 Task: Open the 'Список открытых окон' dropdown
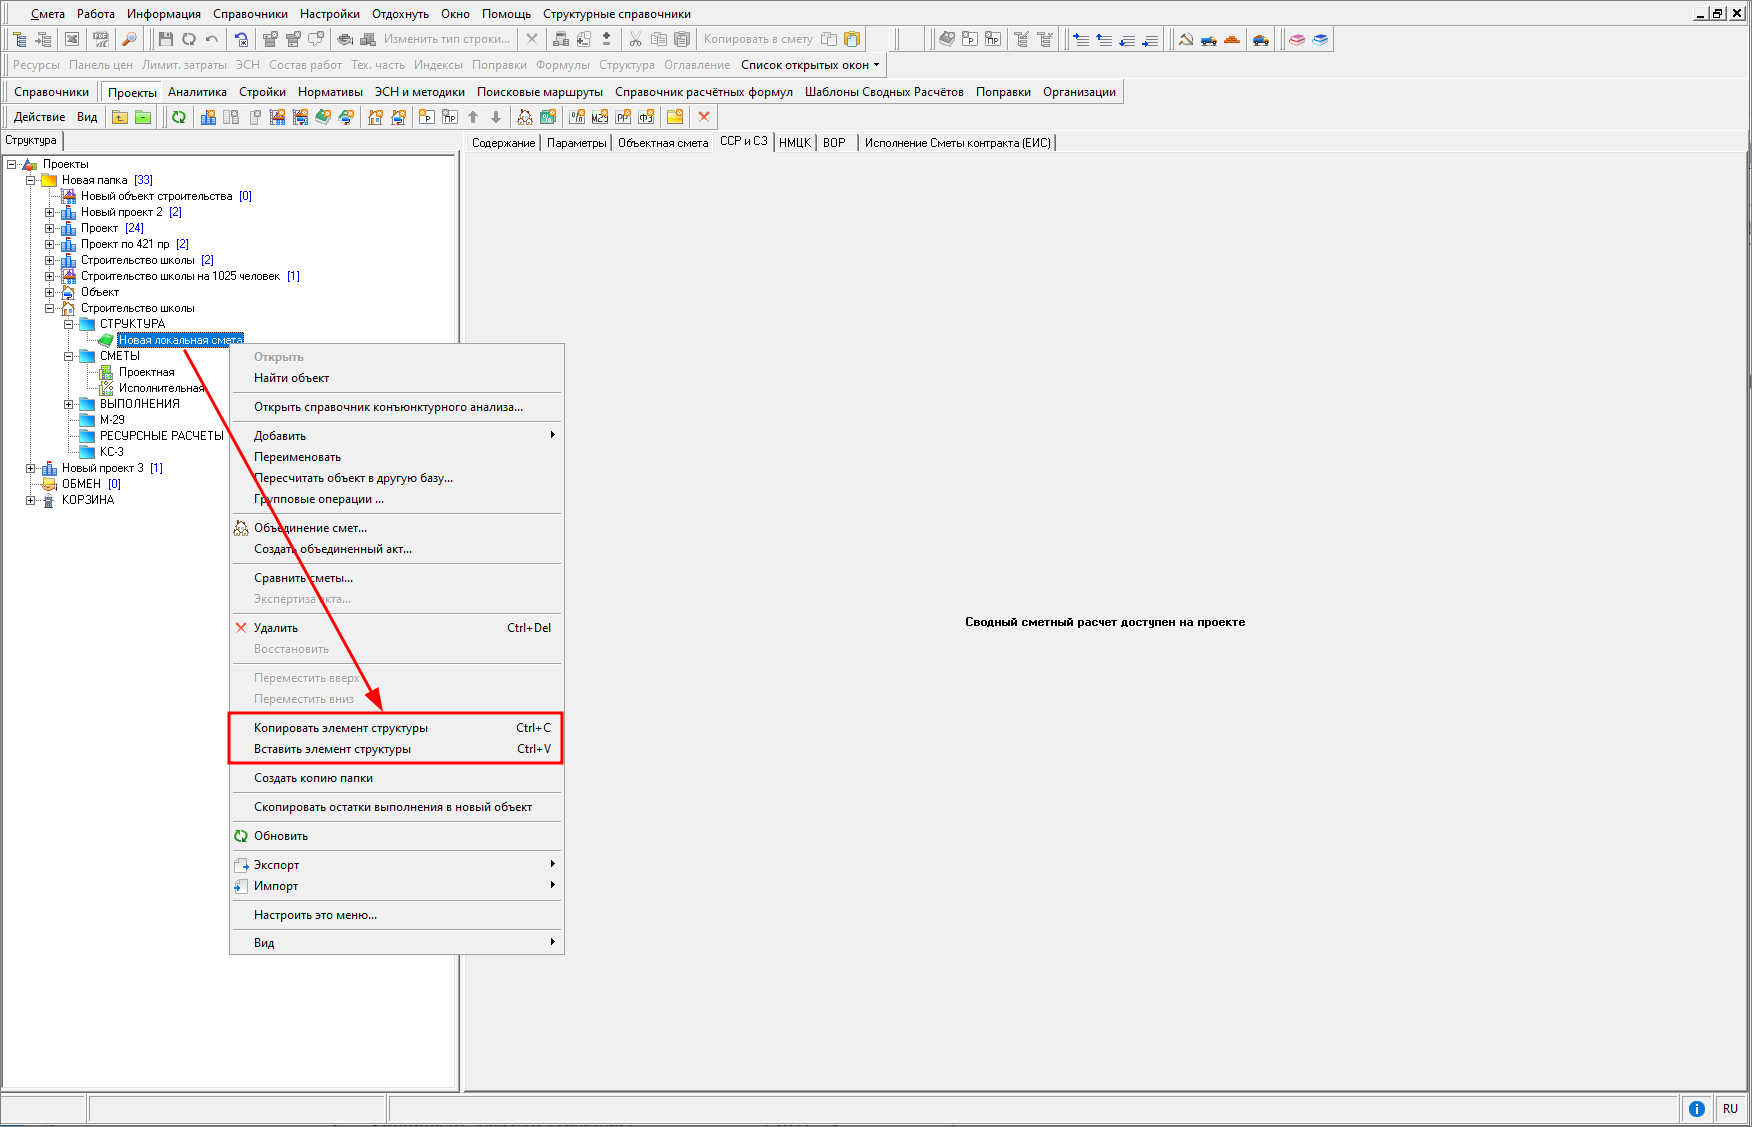tap(810, 65)
